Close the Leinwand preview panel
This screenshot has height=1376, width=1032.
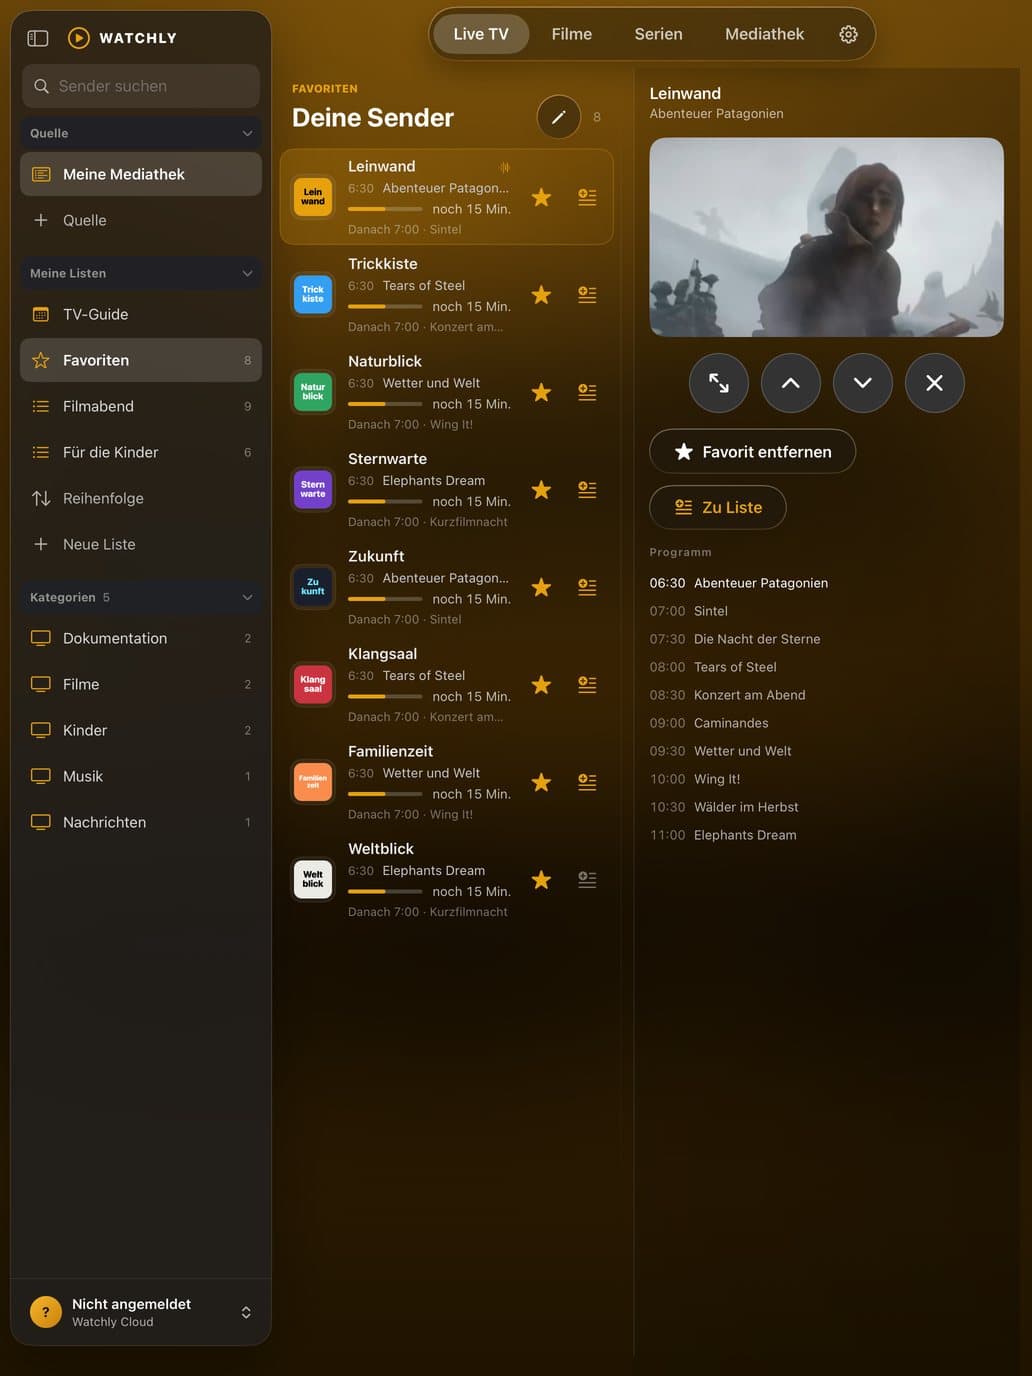pyautogui.click(x=935, y=383)
